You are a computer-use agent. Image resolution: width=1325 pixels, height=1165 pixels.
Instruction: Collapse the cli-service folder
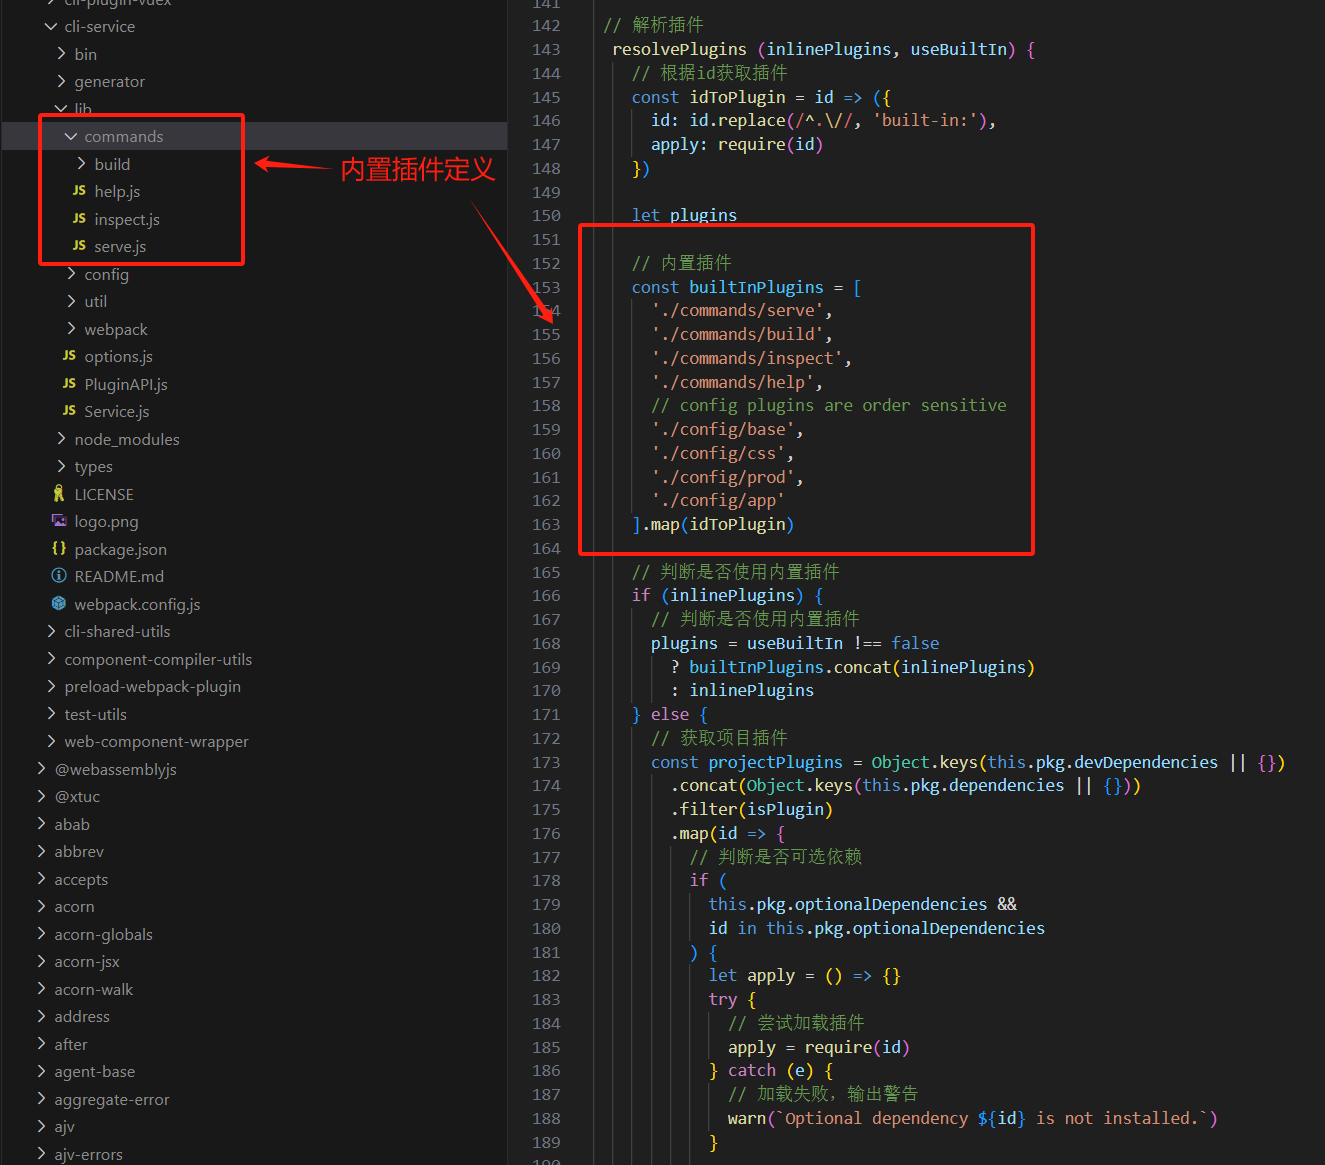point(51,26)
